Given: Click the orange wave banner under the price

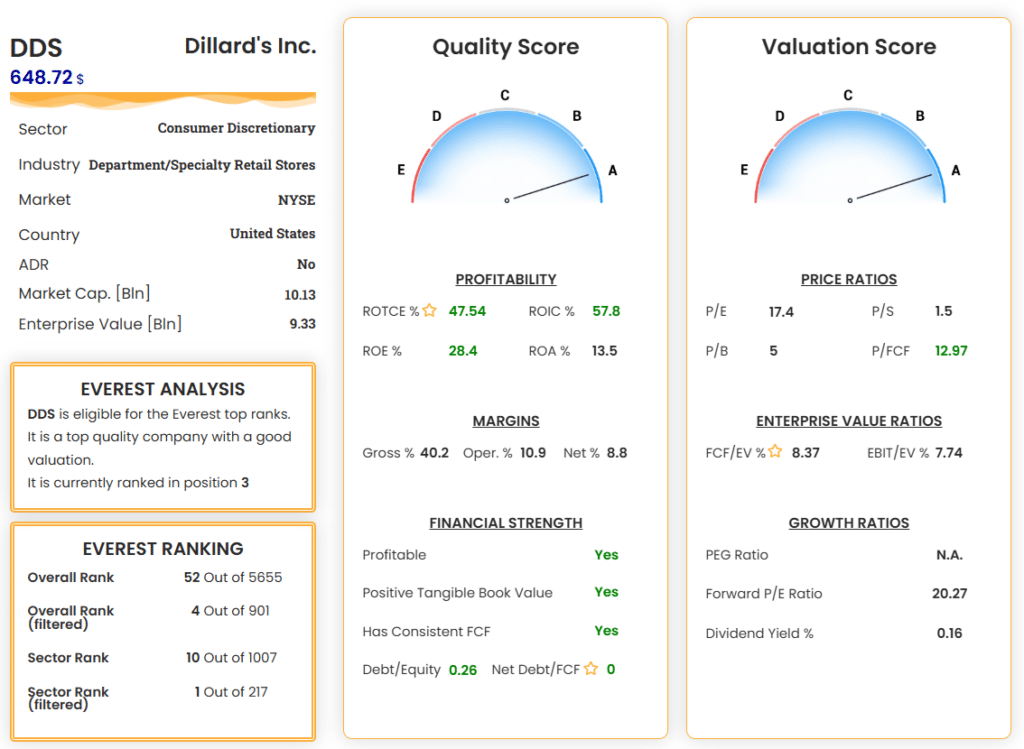Looking at the screenshot, I should pos(163,100).
